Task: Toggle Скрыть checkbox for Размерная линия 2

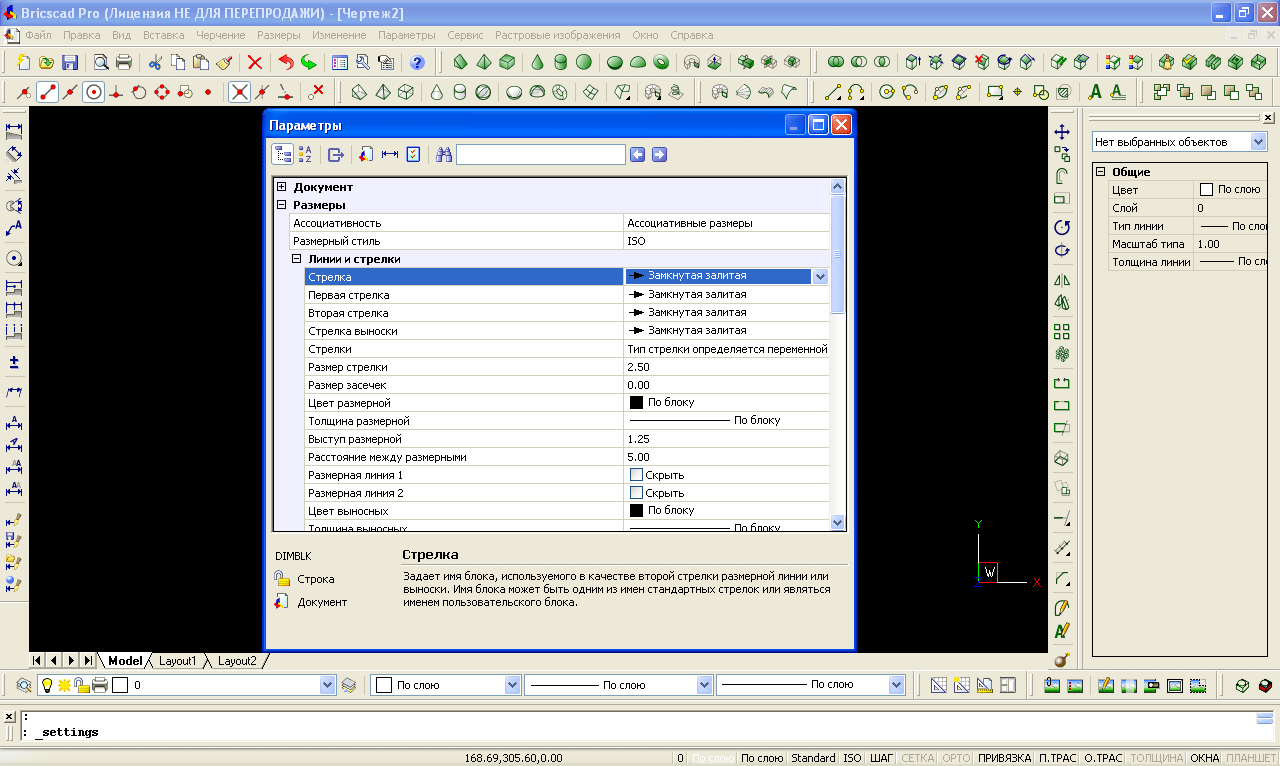Action: pos(635,493)
